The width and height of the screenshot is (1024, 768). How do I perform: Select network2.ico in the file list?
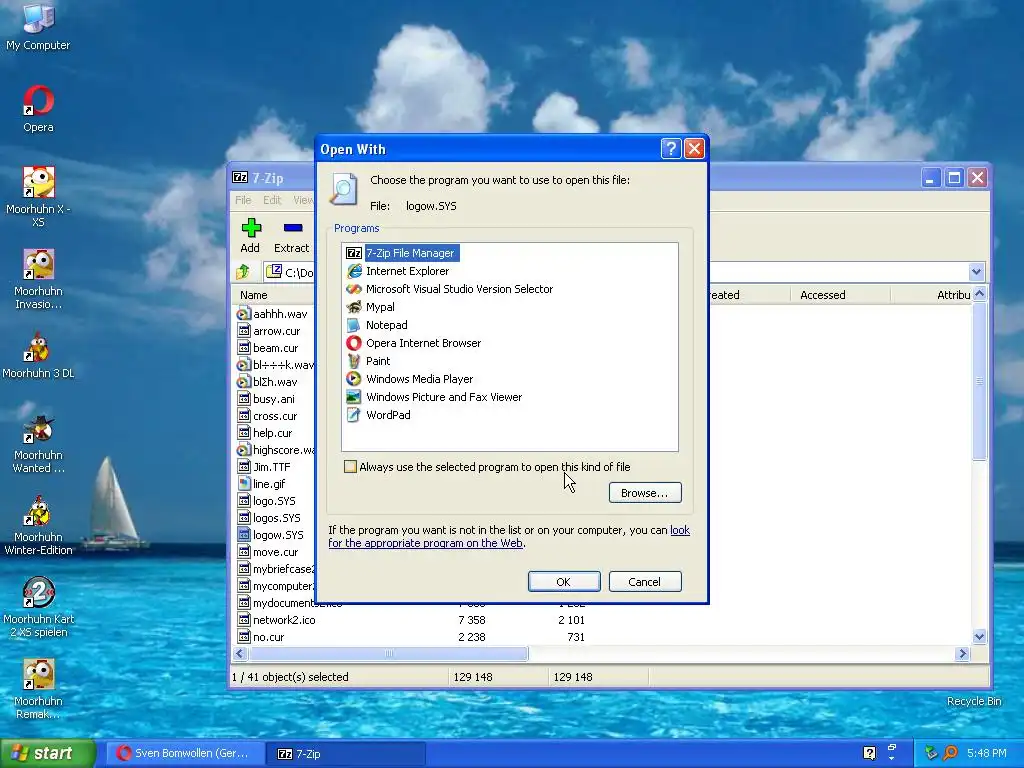point(277,620)
